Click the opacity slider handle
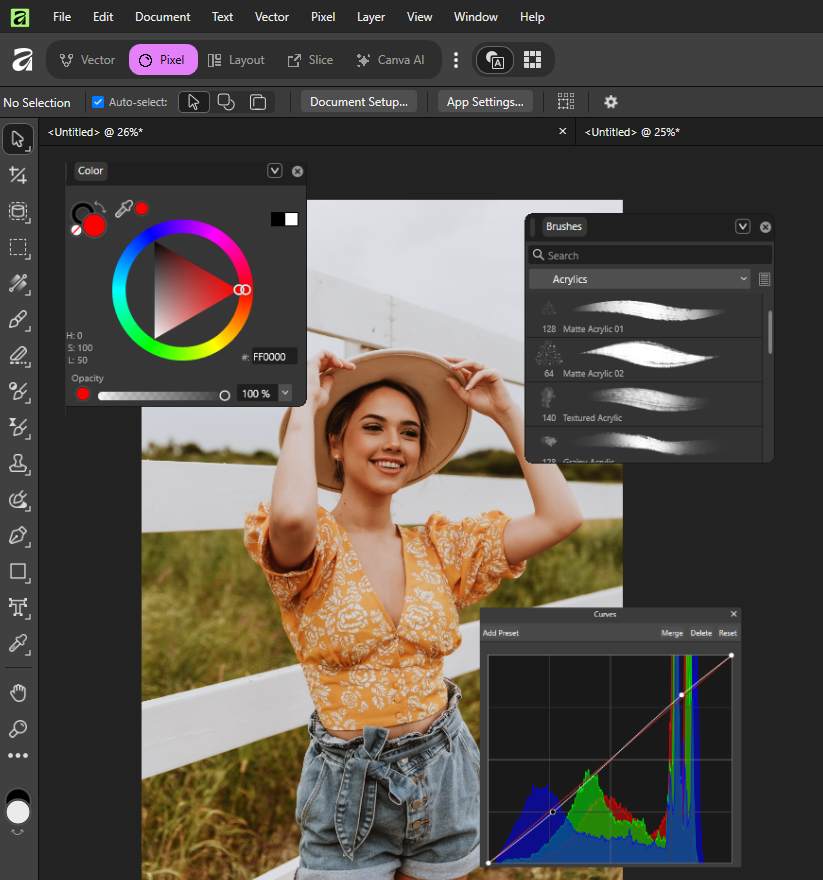Viewport: 823px width, 880px height. coord(225,396)
